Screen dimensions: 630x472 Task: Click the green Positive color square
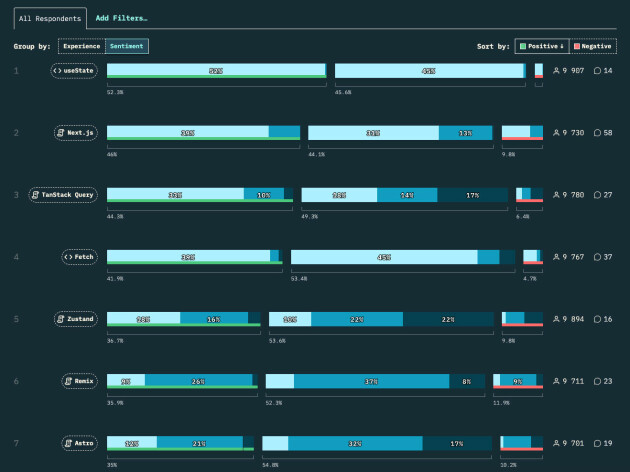(x=523, y=46)
